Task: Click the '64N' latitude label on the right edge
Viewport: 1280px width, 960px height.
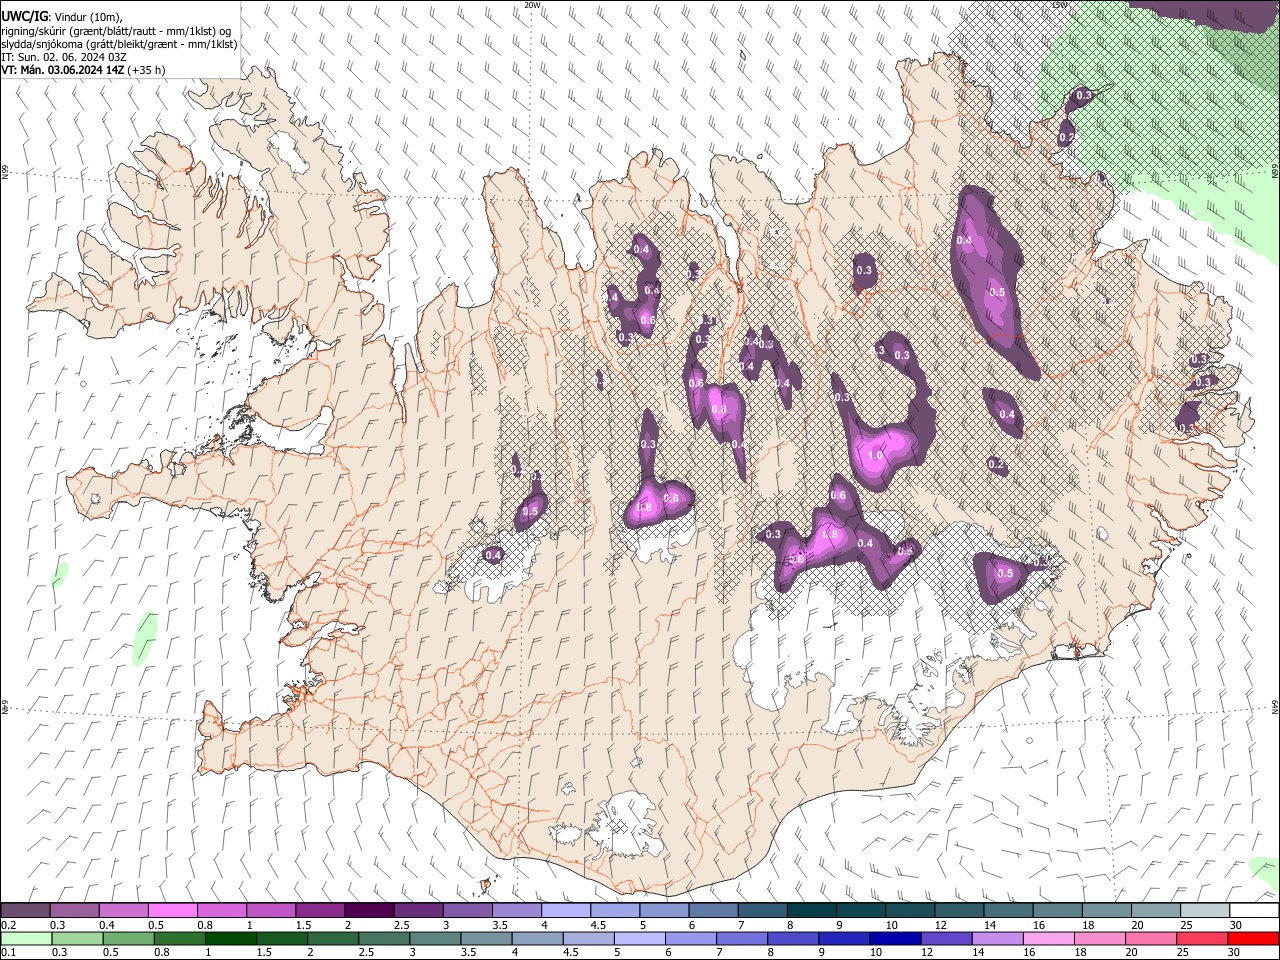Action: (x=1275, y=706)
